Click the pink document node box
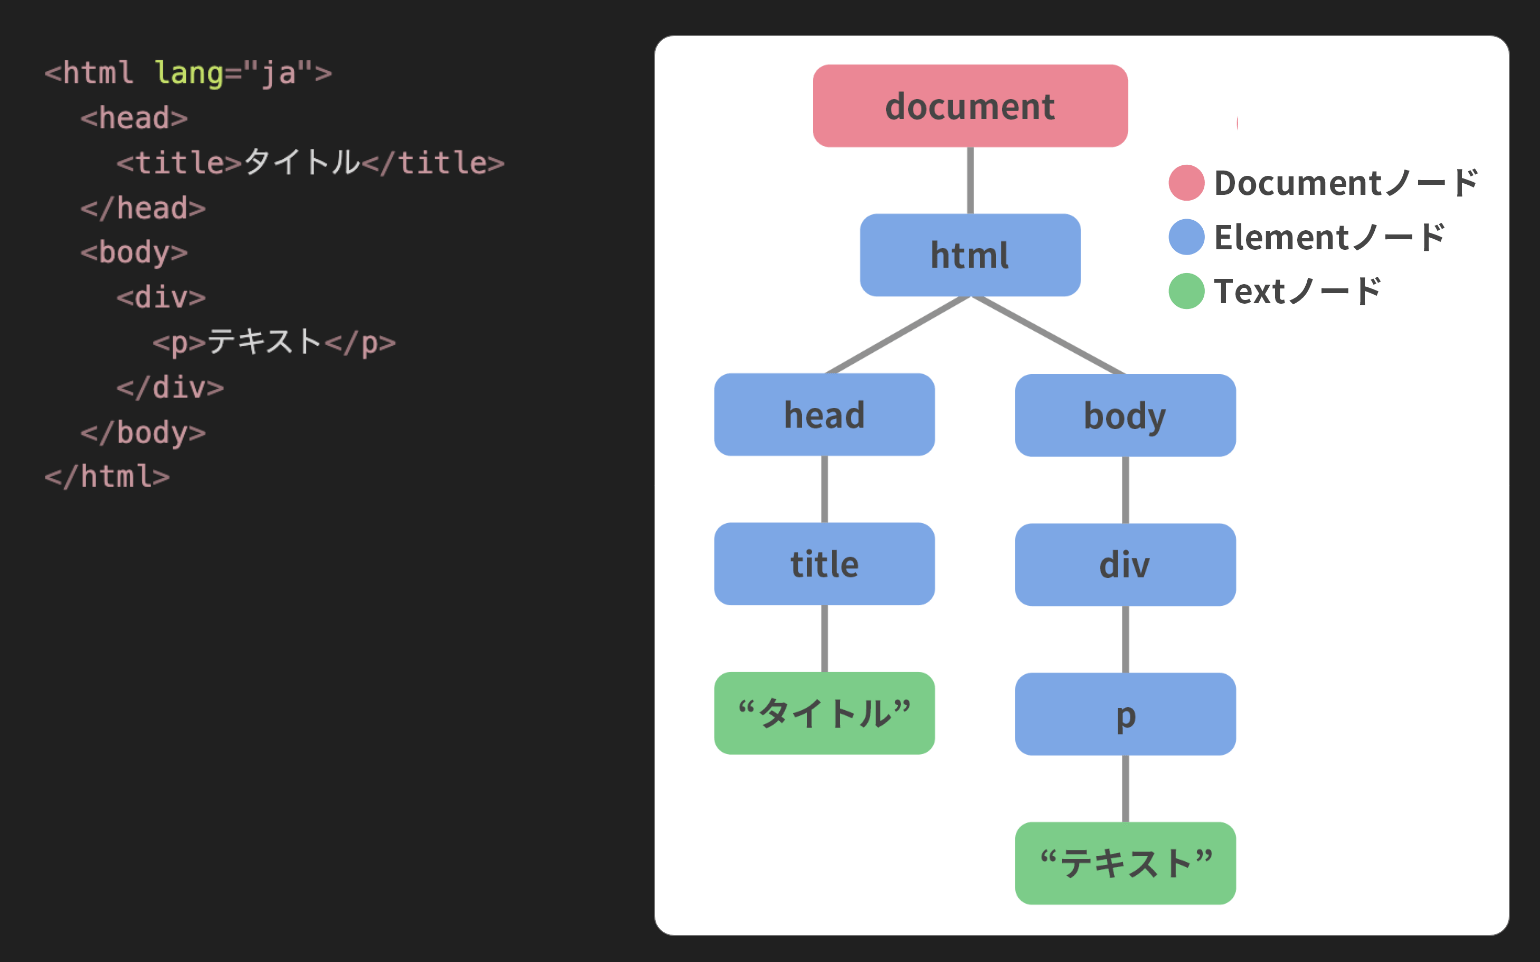Viewport: 1540px width, 962px height. (970, 106)
